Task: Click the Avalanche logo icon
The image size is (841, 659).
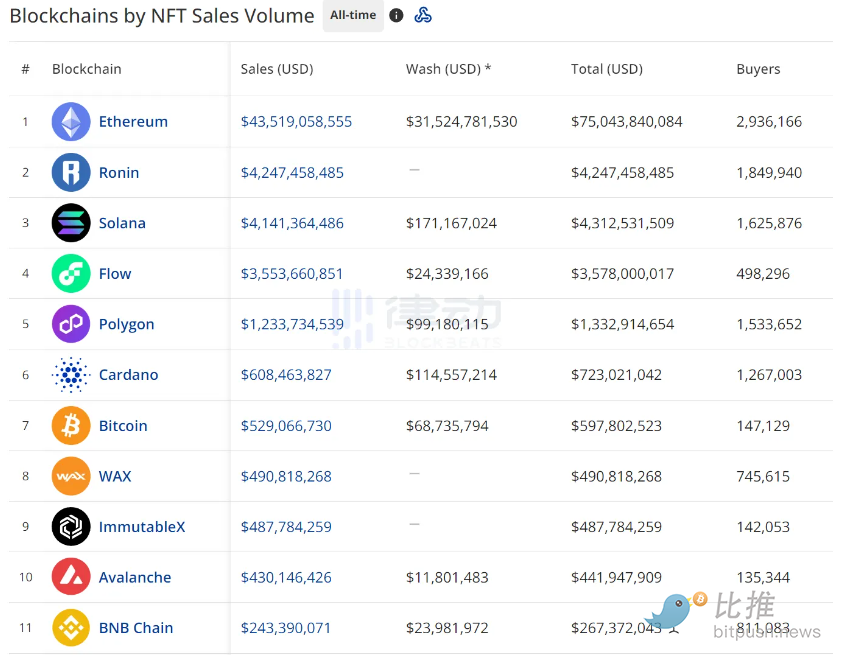Action: 71,577
